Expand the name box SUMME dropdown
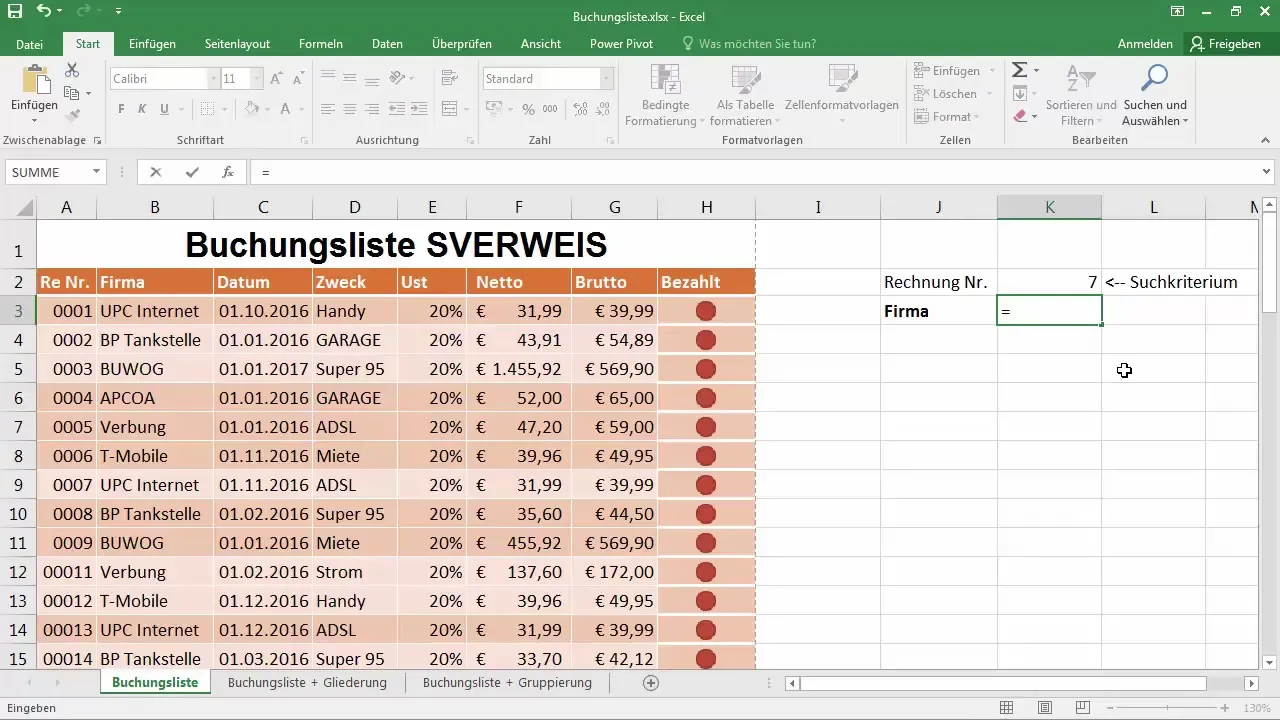 97,172
